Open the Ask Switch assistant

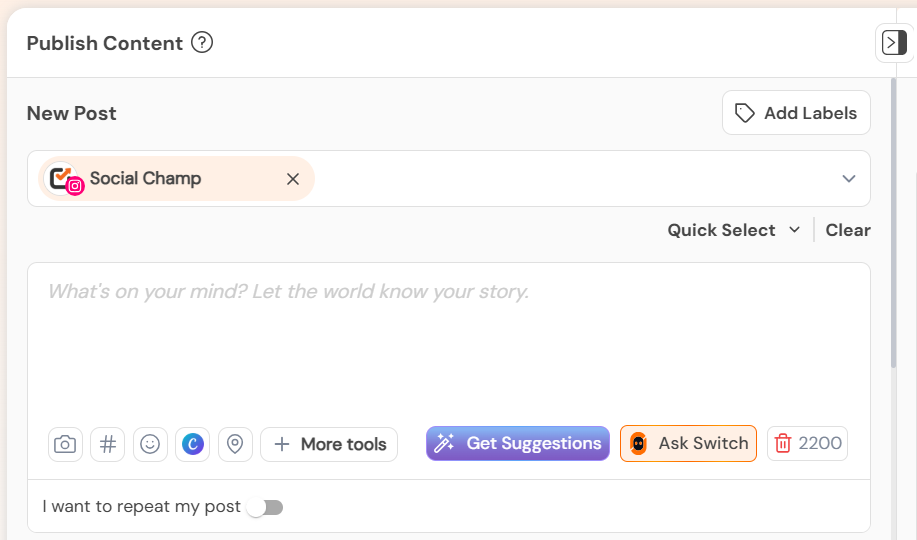[x=688, y=443]
